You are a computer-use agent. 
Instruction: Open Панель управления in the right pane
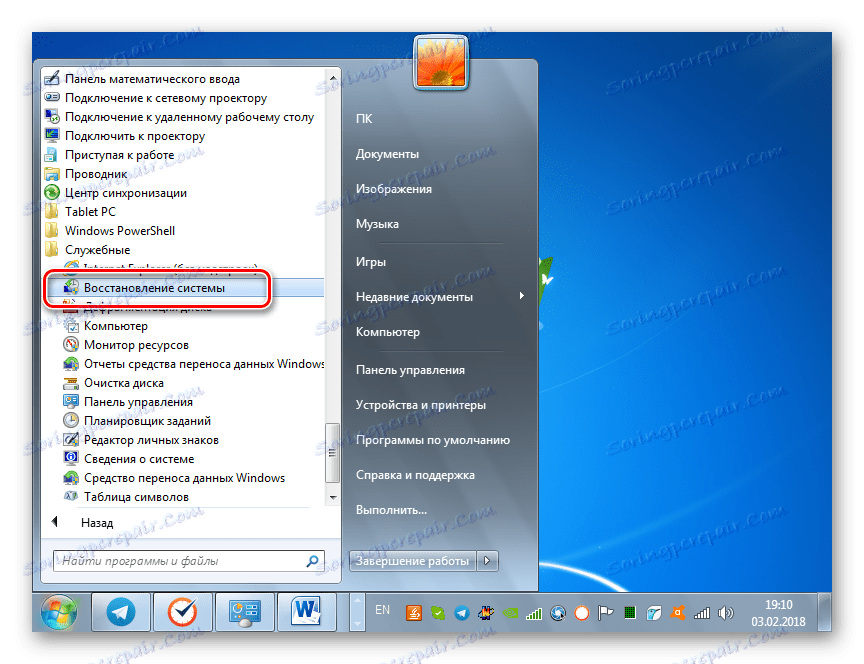[x=410, y=370]
